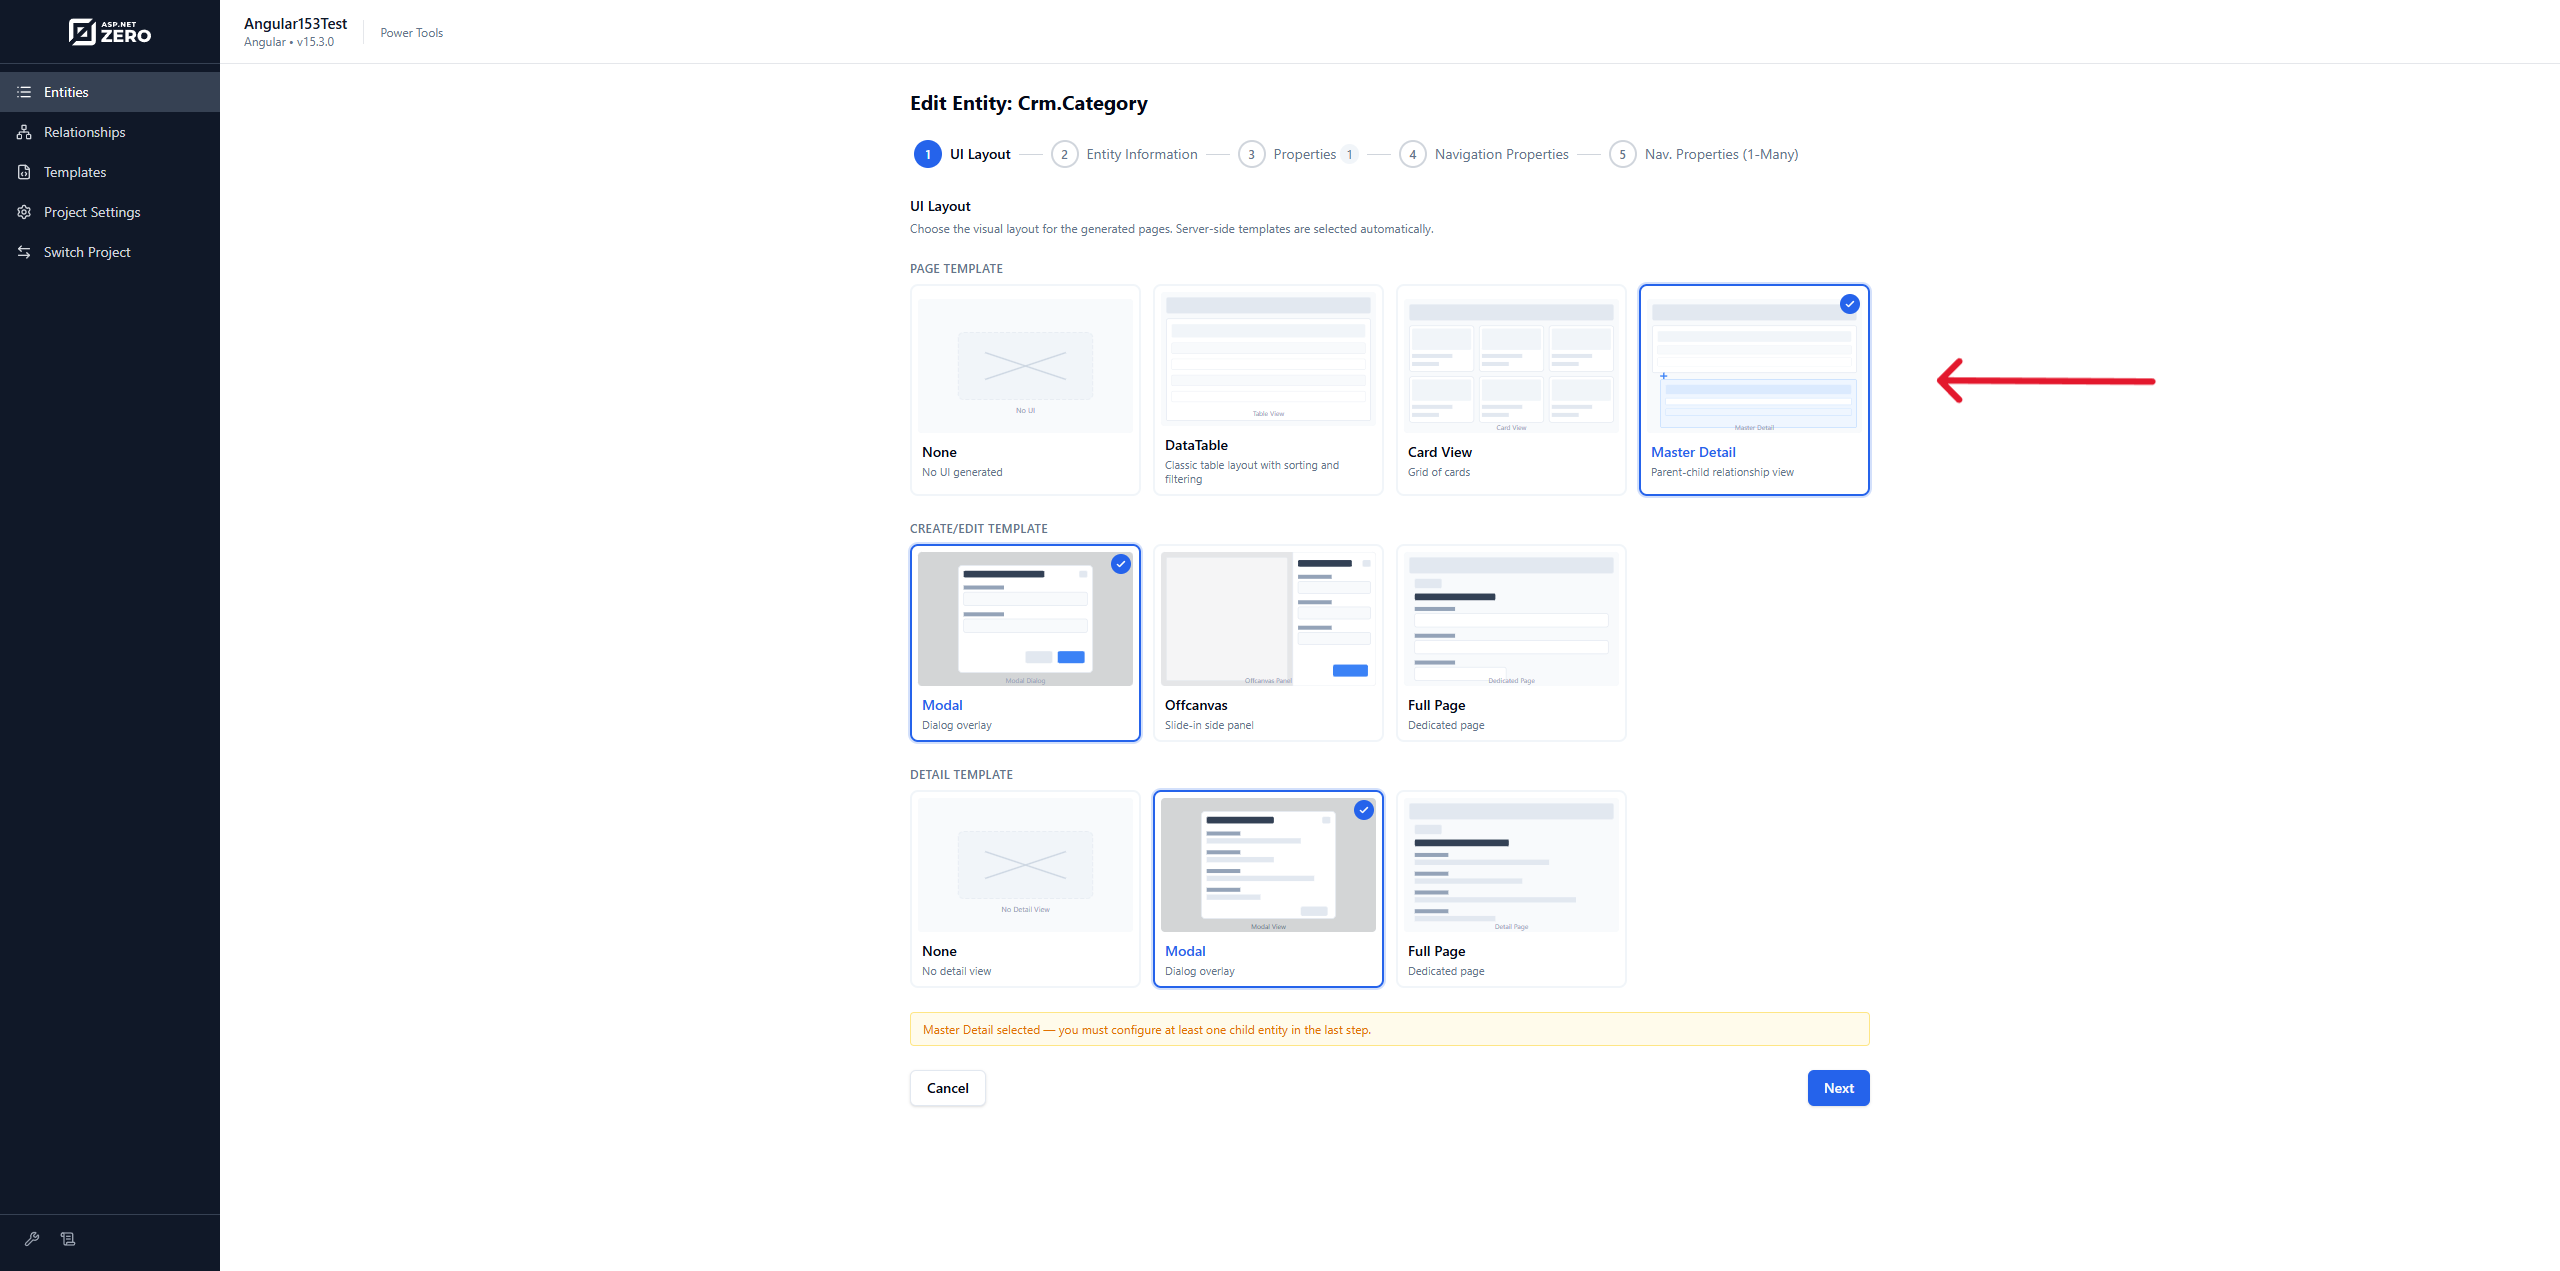The image size is (2560, 1271).
Task: Click the ASP.NET Zero logo
Action: (110, 32)
